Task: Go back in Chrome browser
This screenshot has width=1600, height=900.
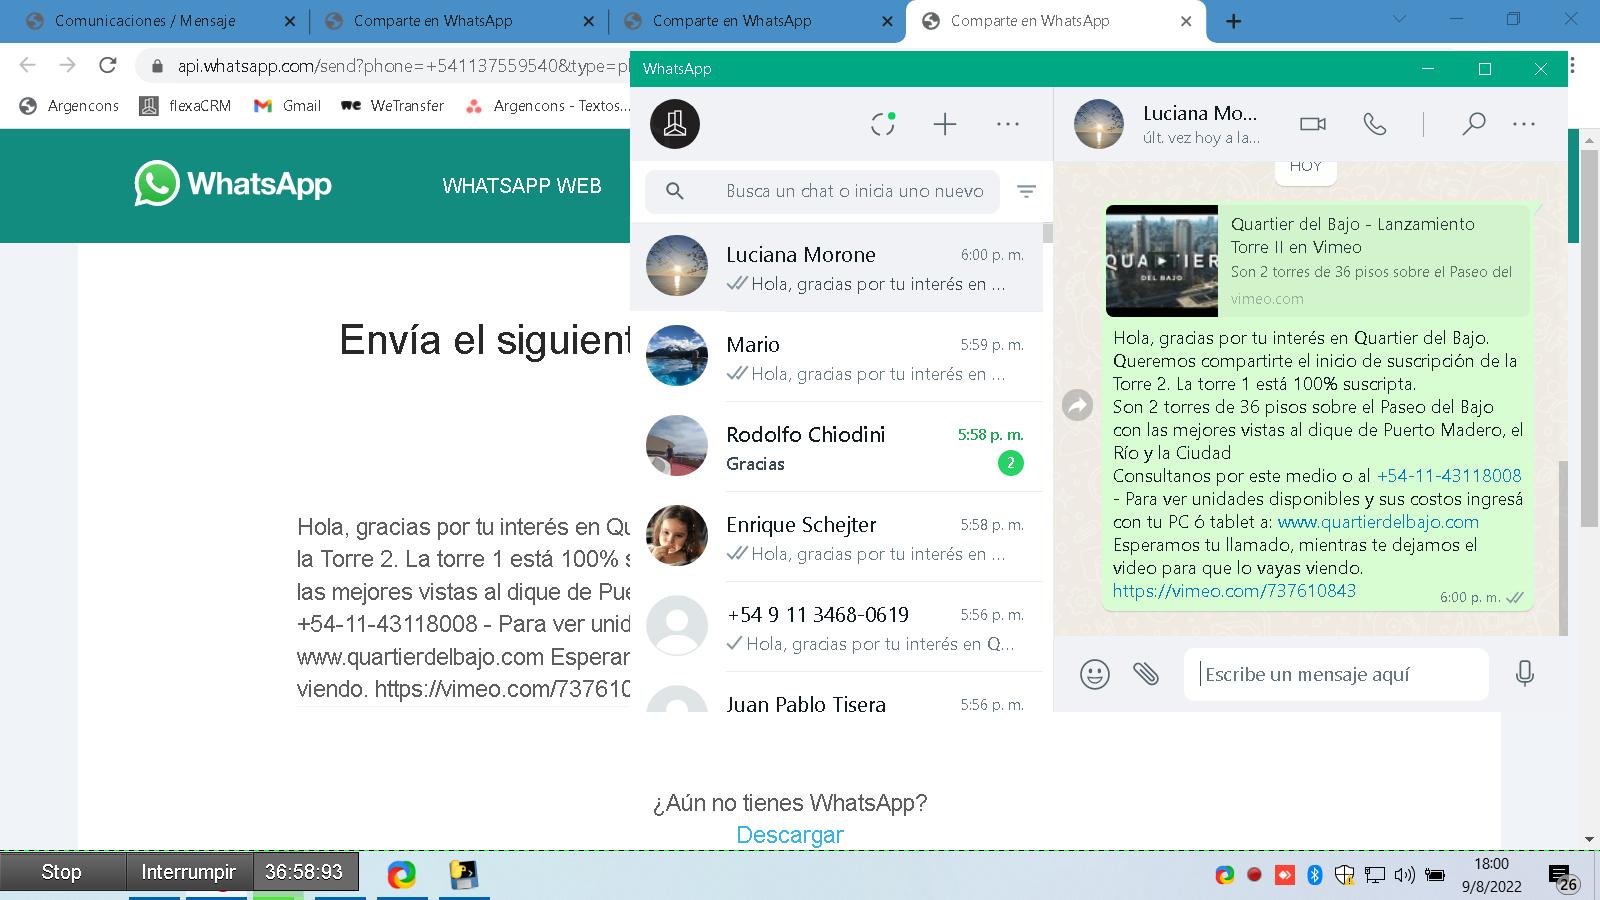Action: pyautogui.click(x=27, y=66)
